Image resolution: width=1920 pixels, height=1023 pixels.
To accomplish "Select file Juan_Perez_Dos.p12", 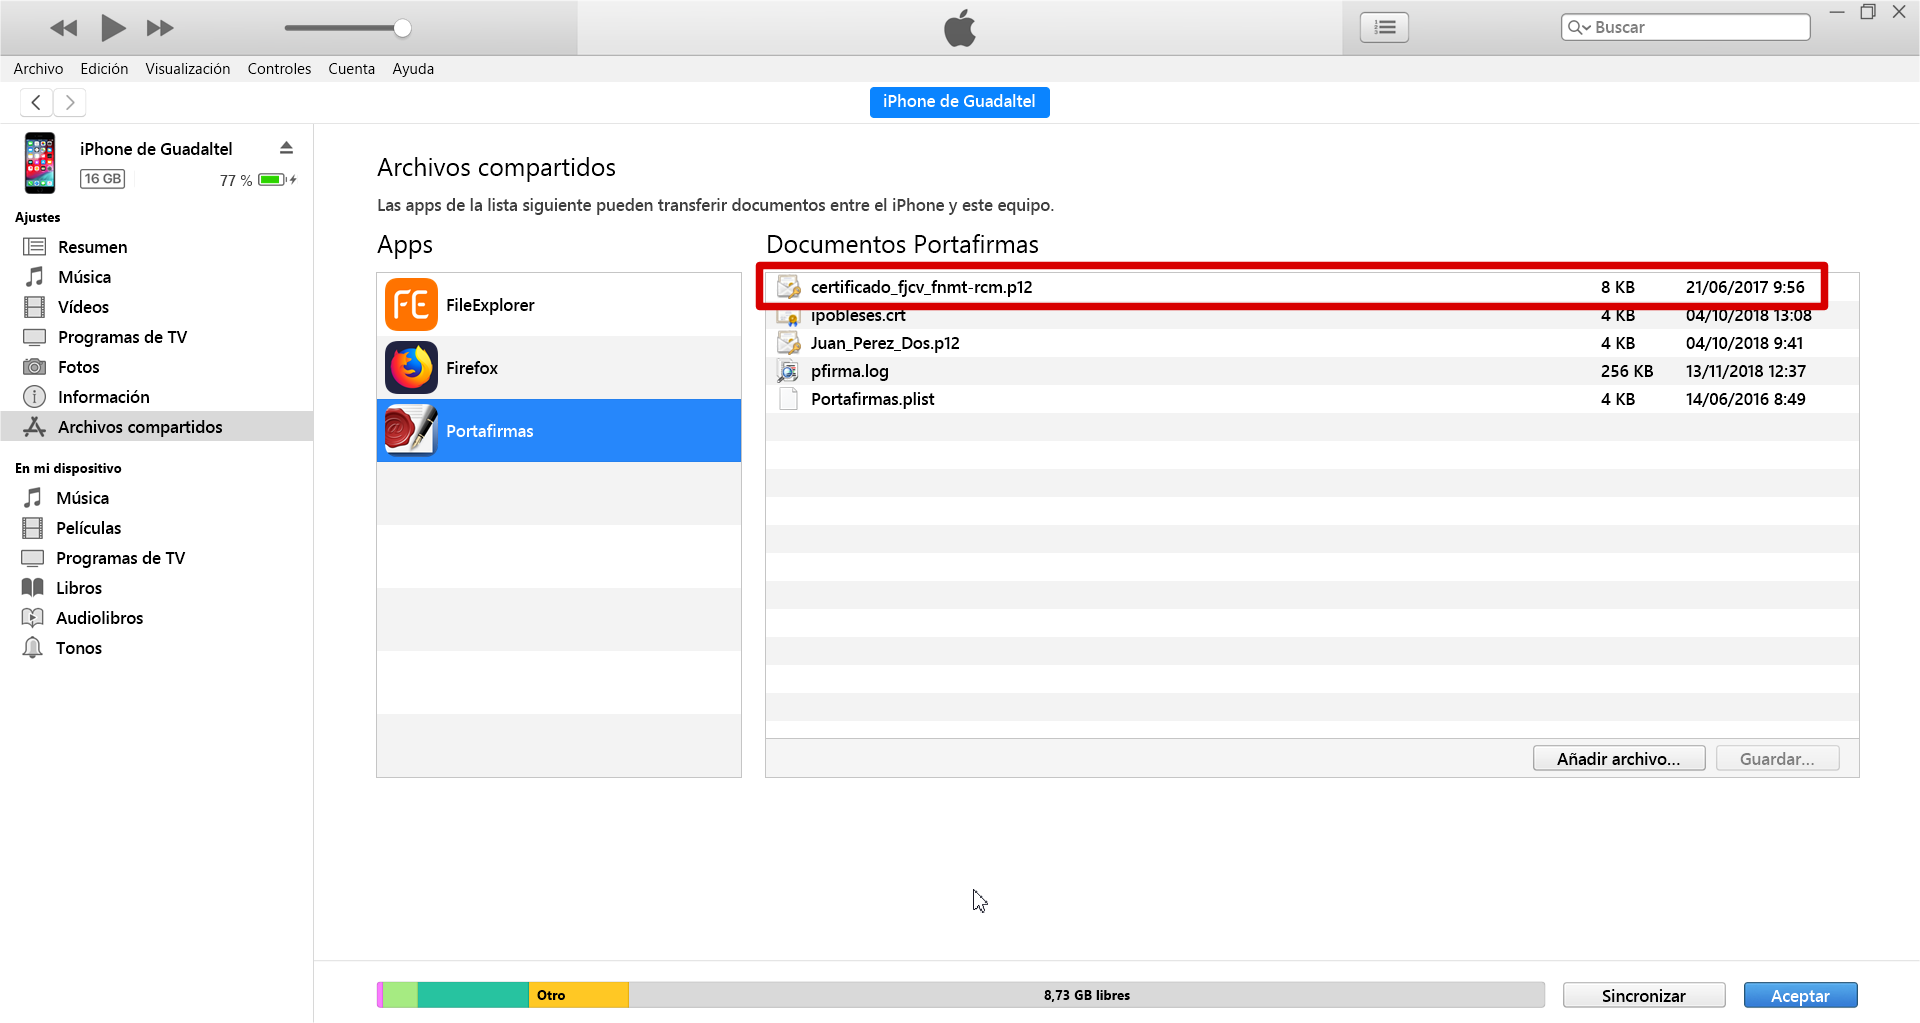I will pos(1312,343).
